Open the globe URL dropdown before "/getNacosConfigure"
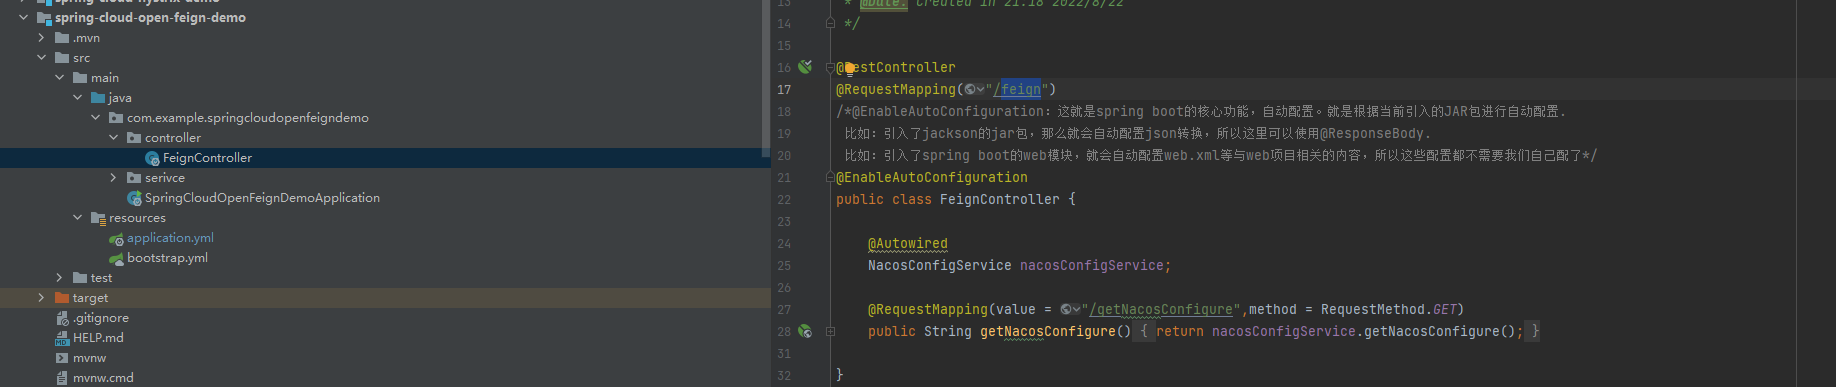 coord(1070,309)
